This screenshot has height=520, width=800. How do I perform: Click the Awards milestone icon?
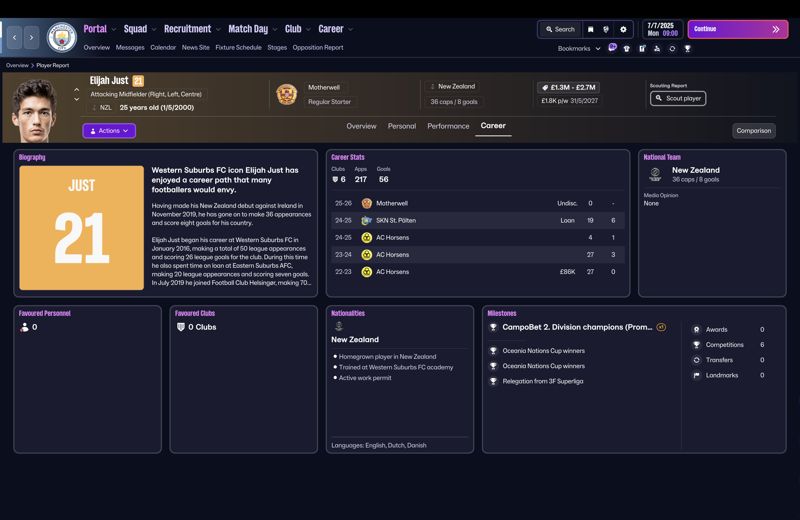(x=696, y=330)
